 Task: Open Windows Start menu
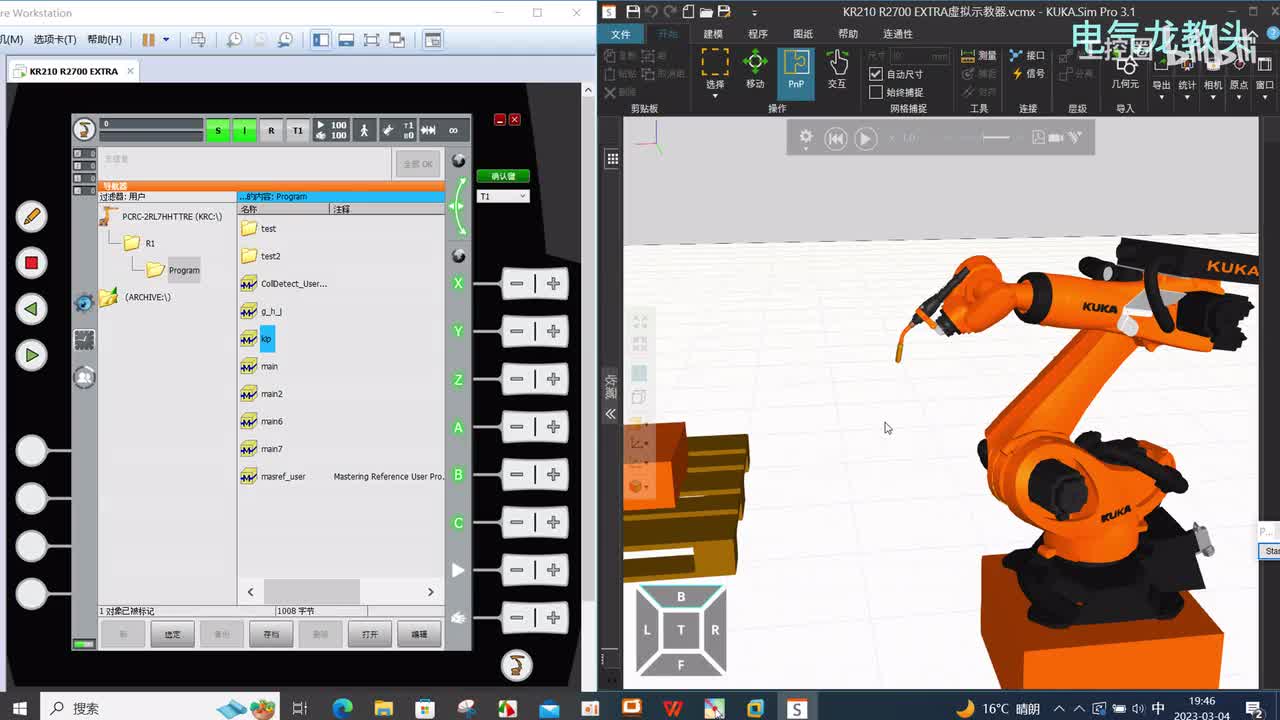(x=20, y=708)
